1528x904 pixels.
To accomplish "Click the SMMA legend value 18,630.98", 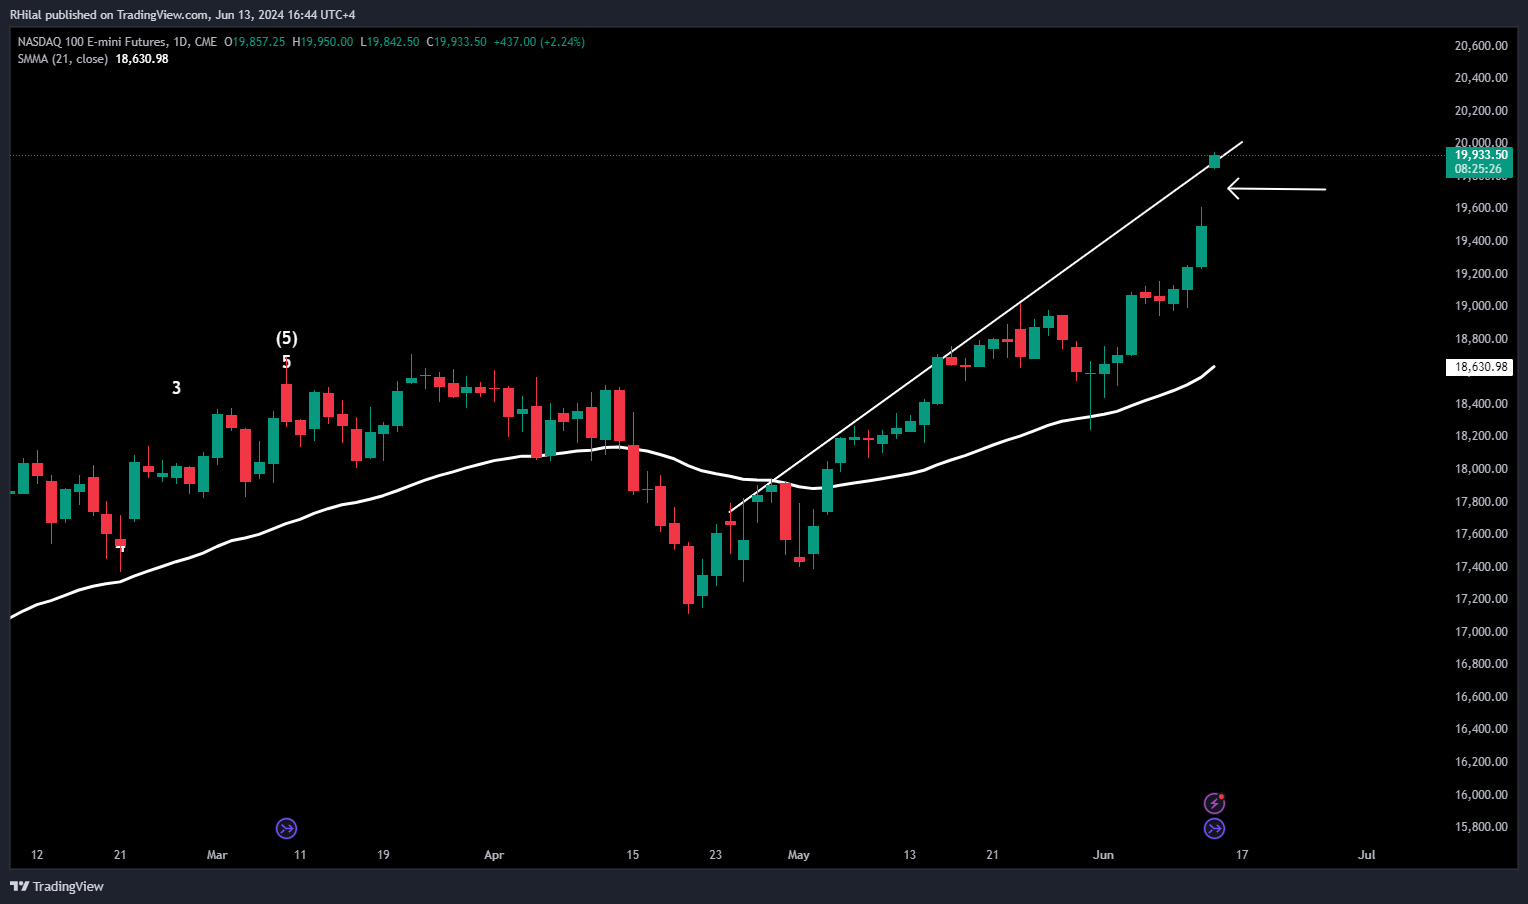I will [142, 59].
